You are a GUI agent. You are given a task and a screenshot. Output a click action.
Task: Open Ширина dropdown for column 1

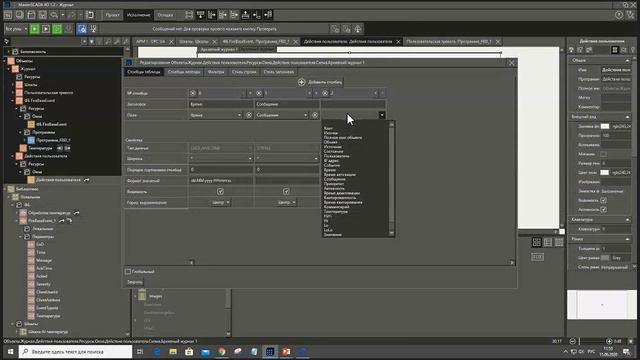pyautogui.click(x=316, y=158)
